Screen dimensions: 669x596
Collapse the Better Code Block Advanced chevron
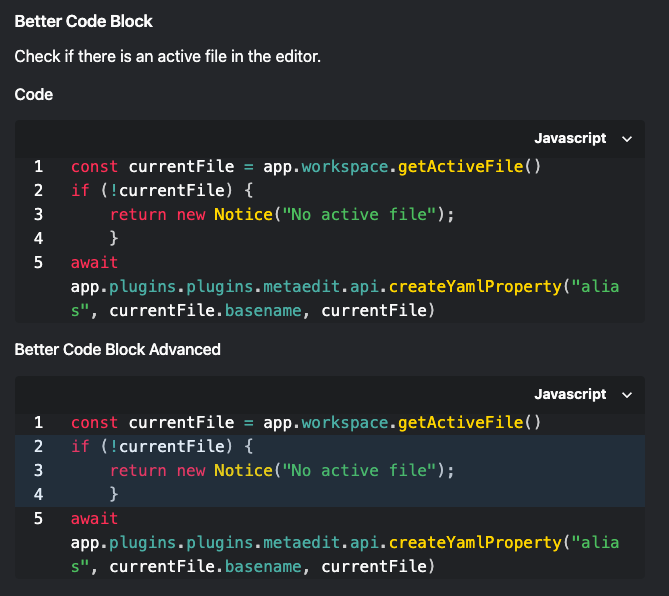coord(627,395)
